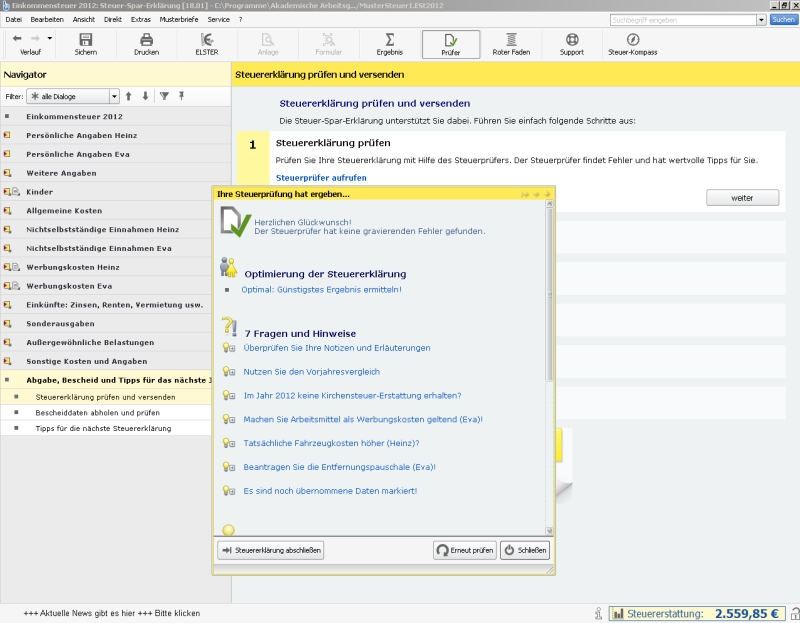Select Tipps für die nächste Steuererklärung

103,428
